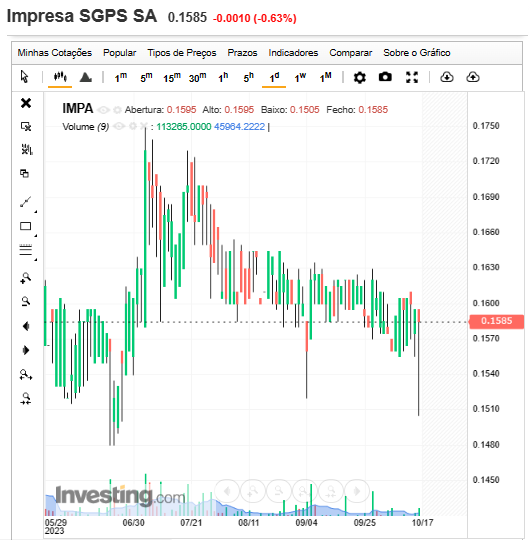The width and height of the screenshot is (531, 540).
Task: Select the 1h timeframe
Action: (x=223, y=77)
